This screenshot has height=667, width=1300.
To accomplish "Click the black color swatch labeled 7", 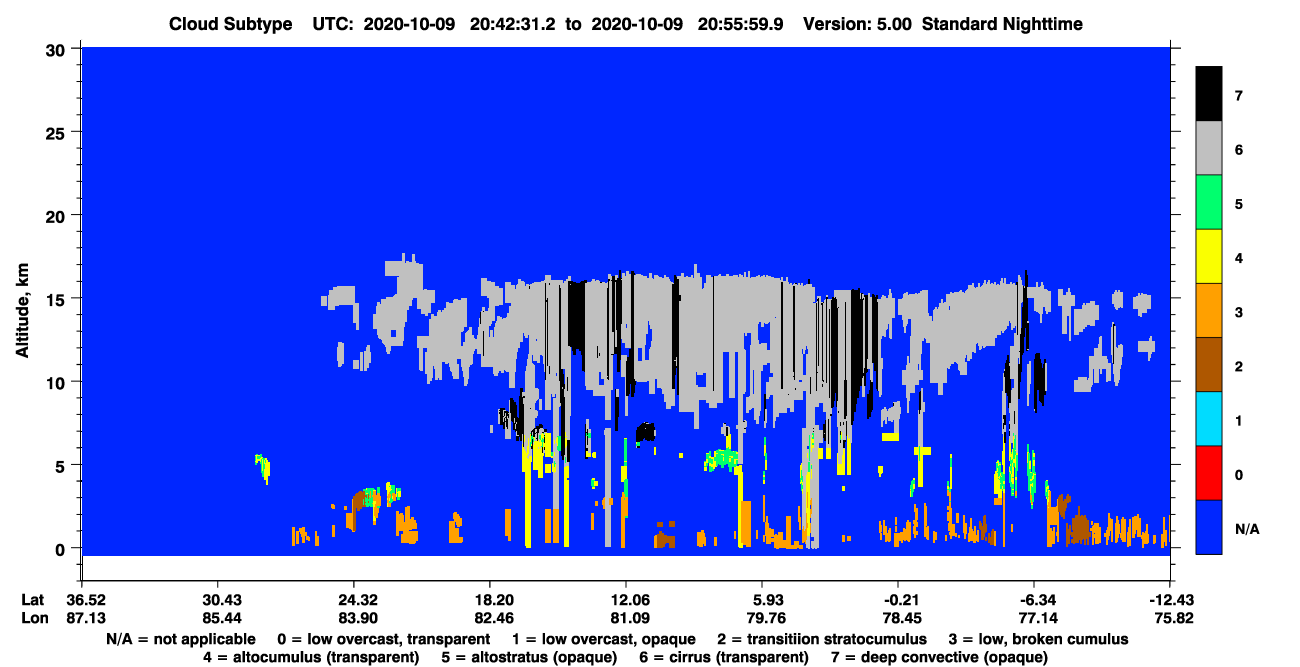I will click(x=1209, y=94).
